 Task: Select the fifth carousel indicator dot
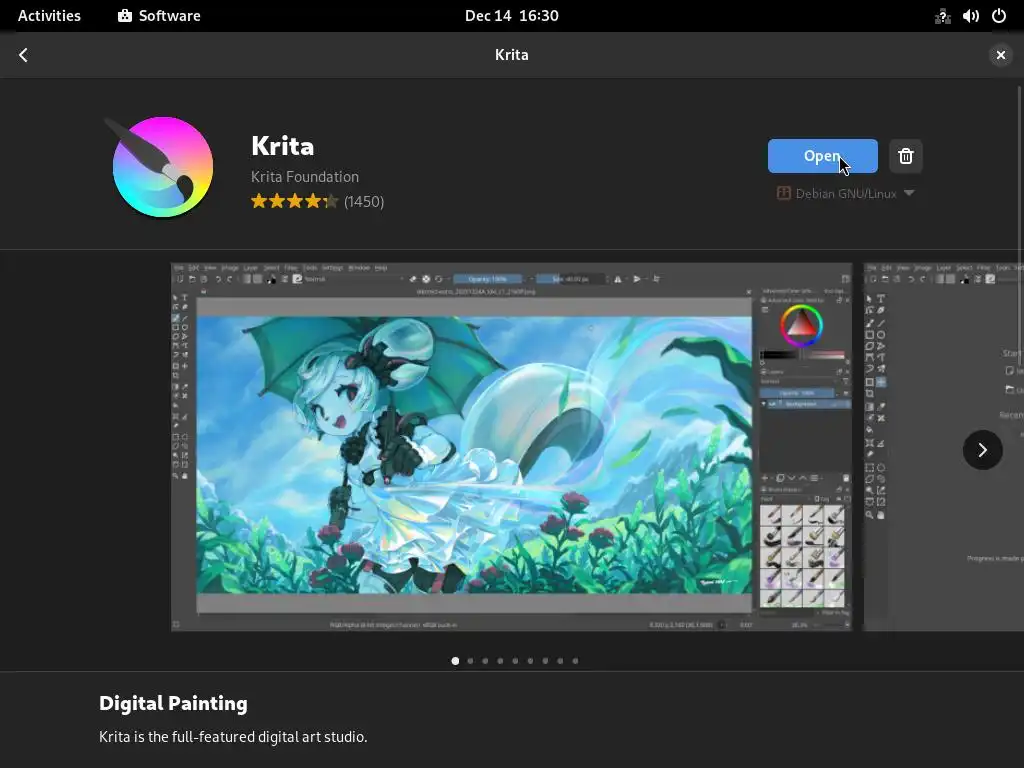pyautogui.click(x=515, y=661)
